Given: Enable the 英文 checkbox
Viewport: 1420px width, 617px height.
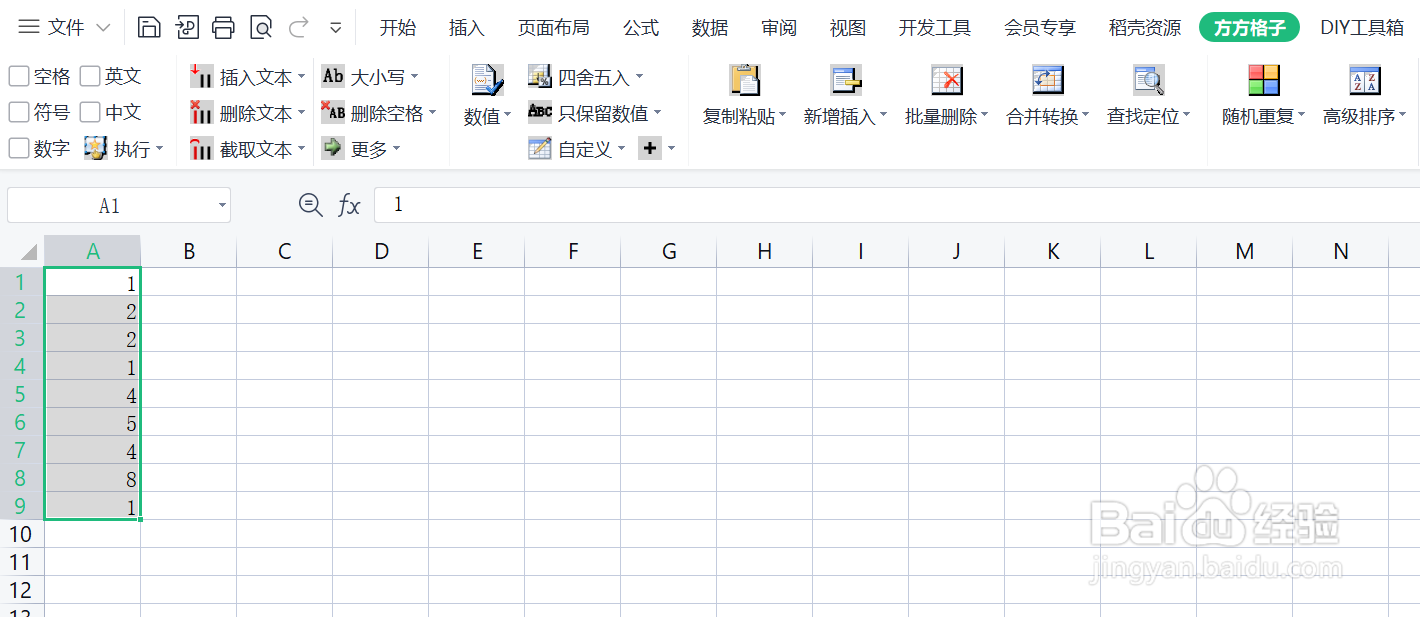Looking at the screenshot, I should [91, 76].
